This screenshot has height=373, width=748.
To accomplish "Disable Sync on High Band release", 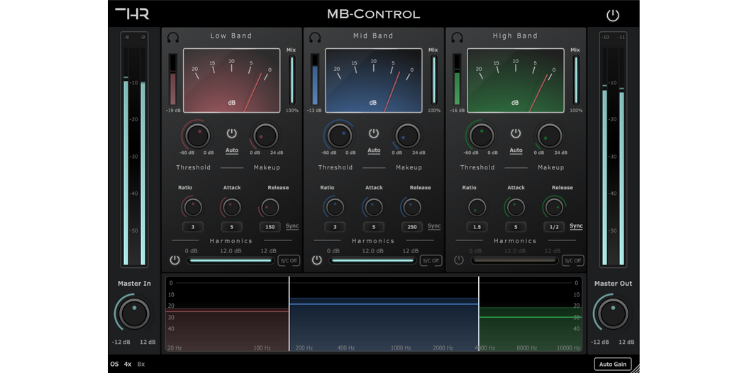I will (576, 226).
